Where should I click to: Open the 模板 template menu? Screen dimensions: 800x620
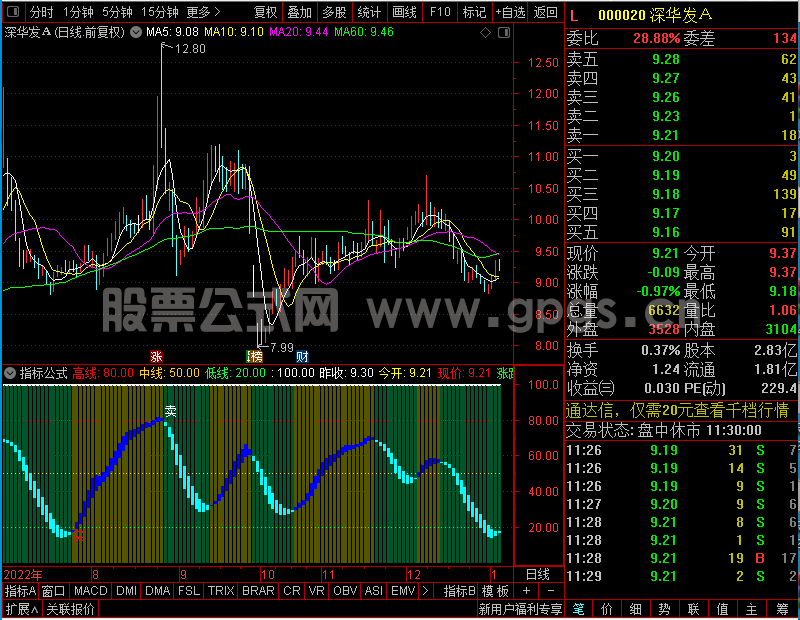(495, 591)
